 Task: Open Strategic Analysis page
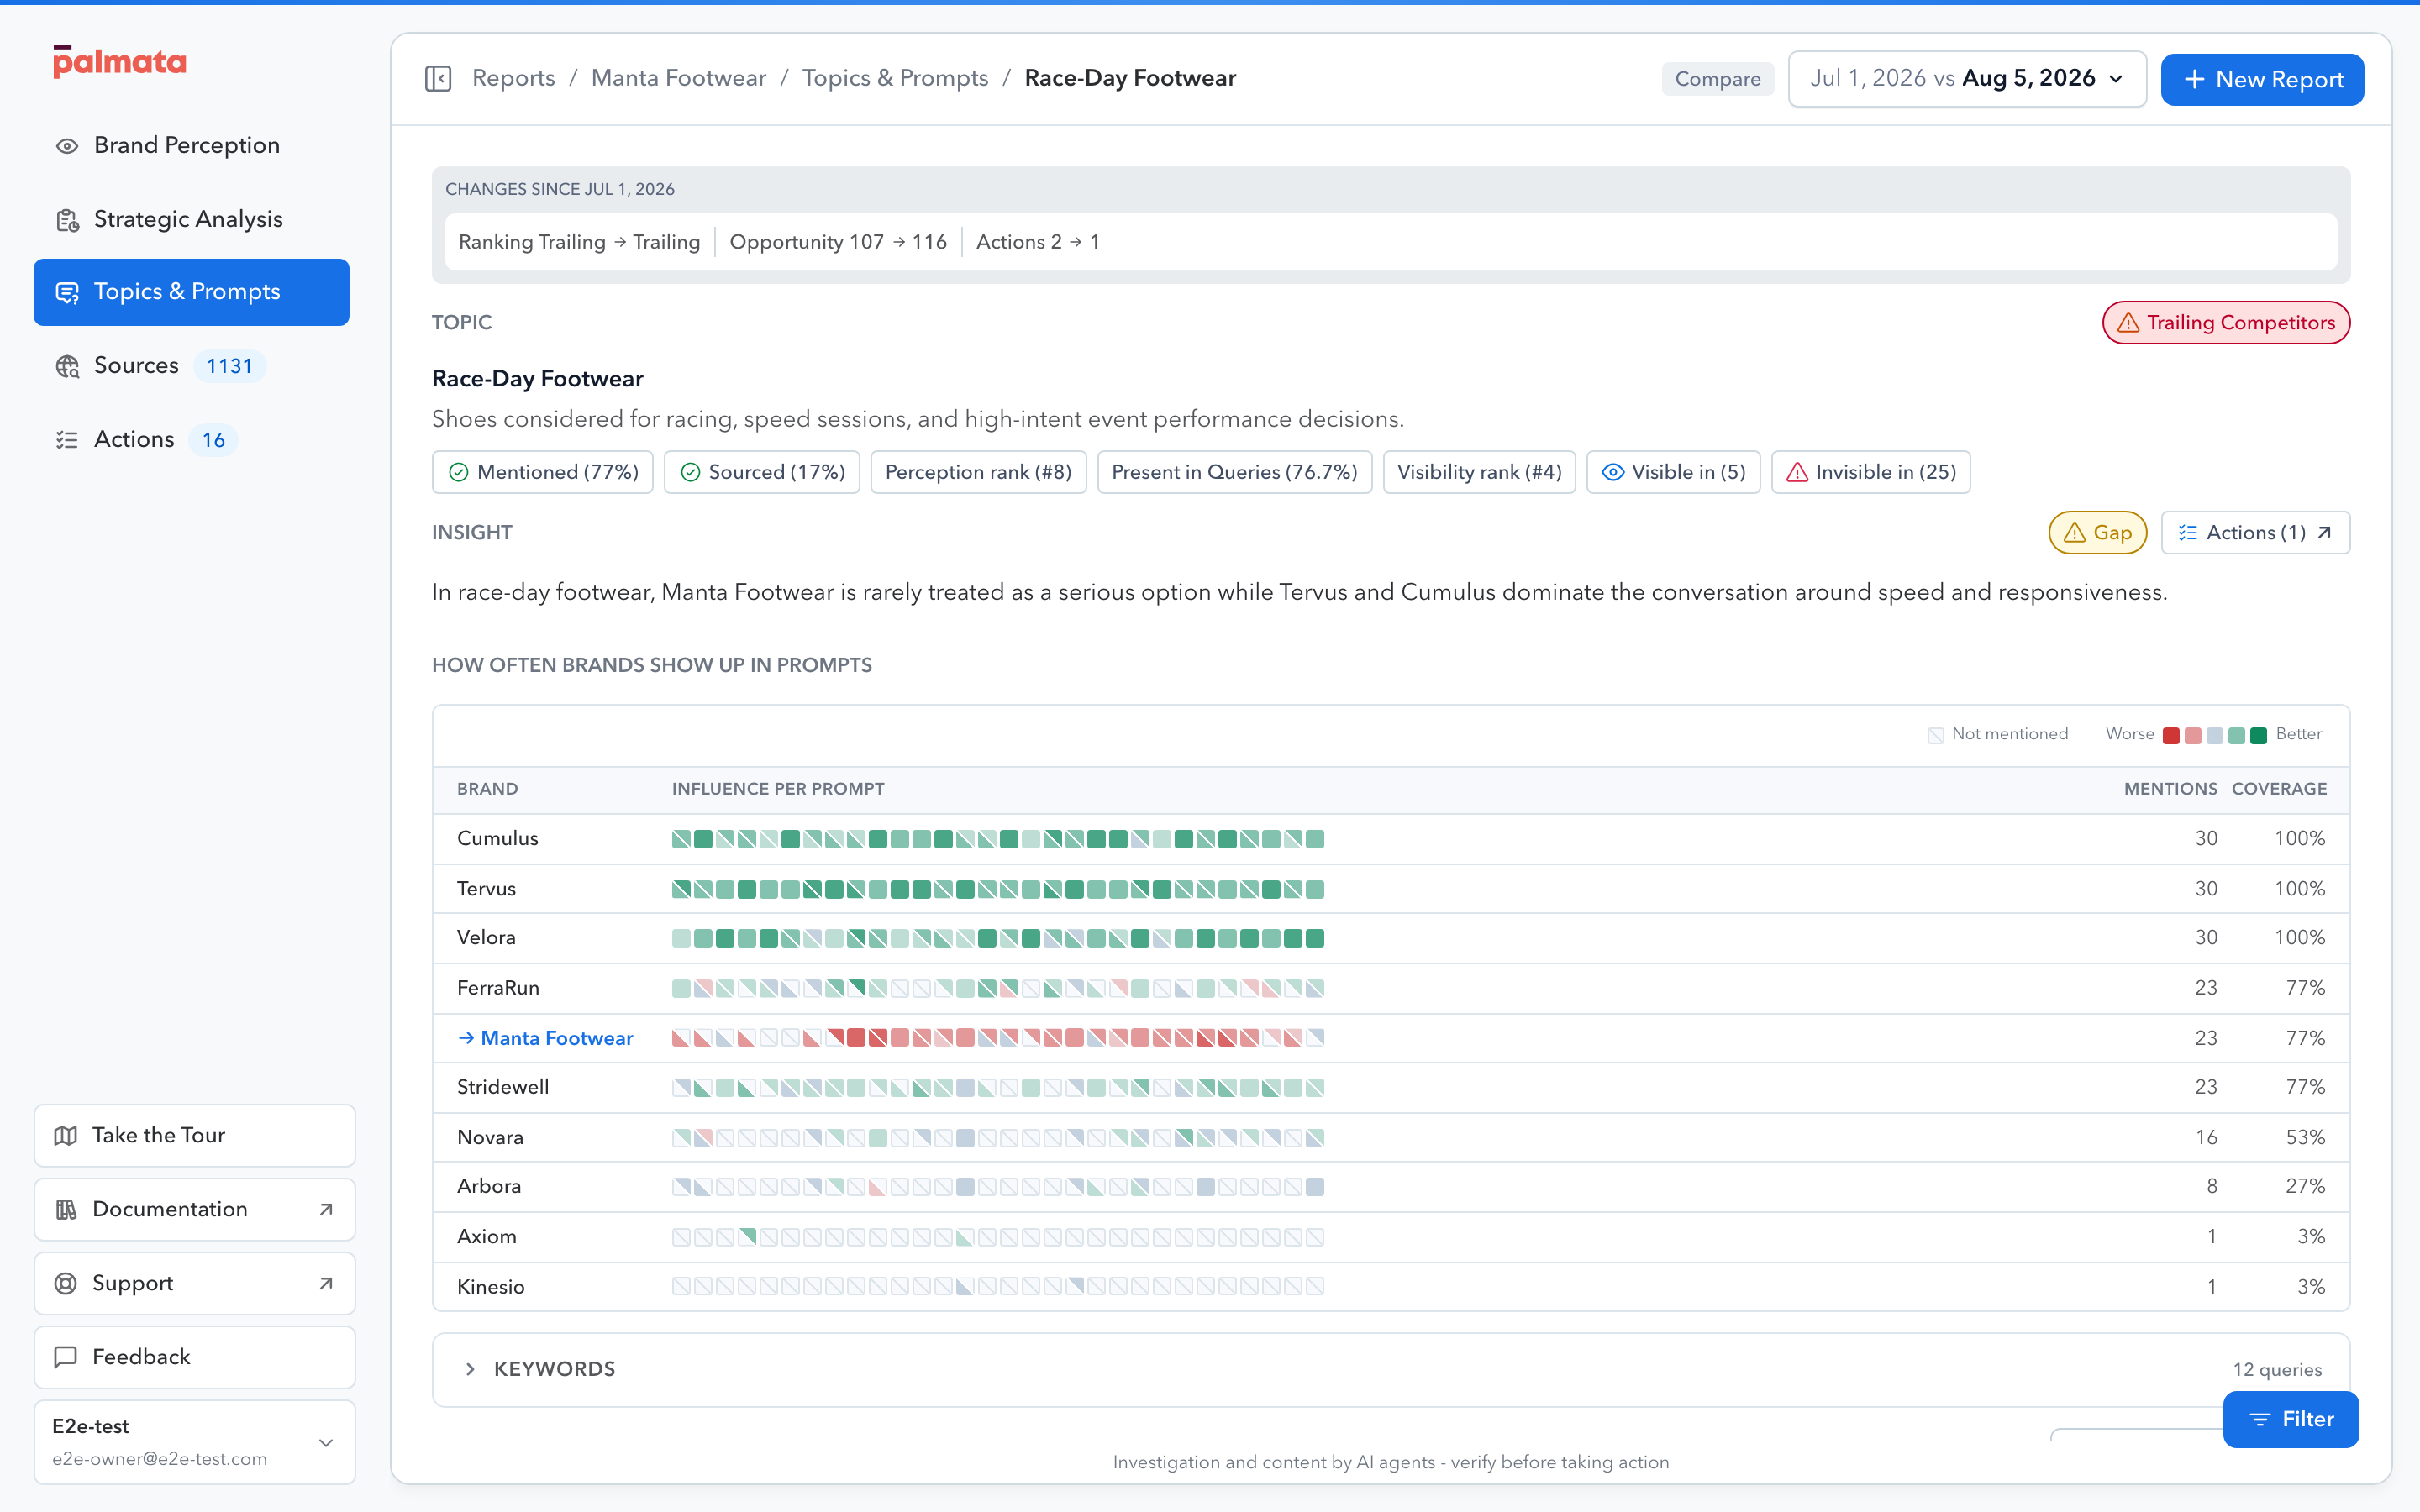click(x=191, y=219)
